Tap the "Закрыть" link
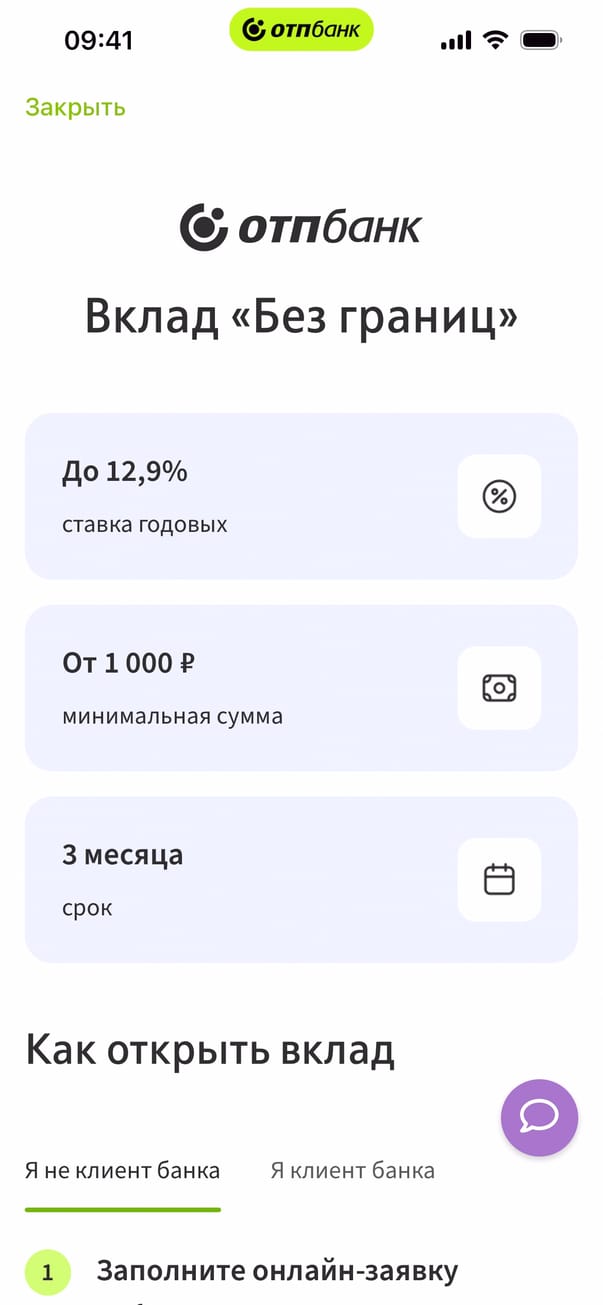 coord(75,107)
